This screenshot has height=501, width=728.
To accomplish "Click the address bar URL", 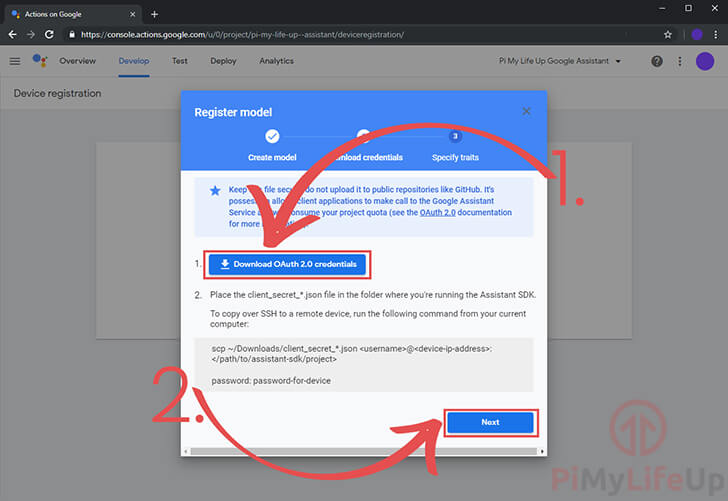I will 242,34.
